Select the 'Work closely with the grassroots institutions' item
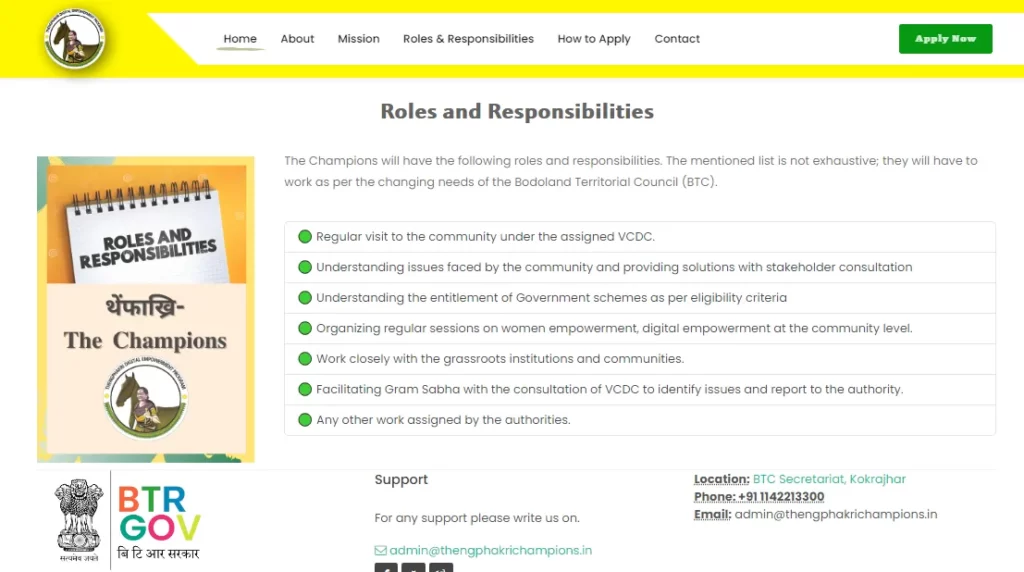The width and height of the screenshot is (1024, 572). [640, 358]
